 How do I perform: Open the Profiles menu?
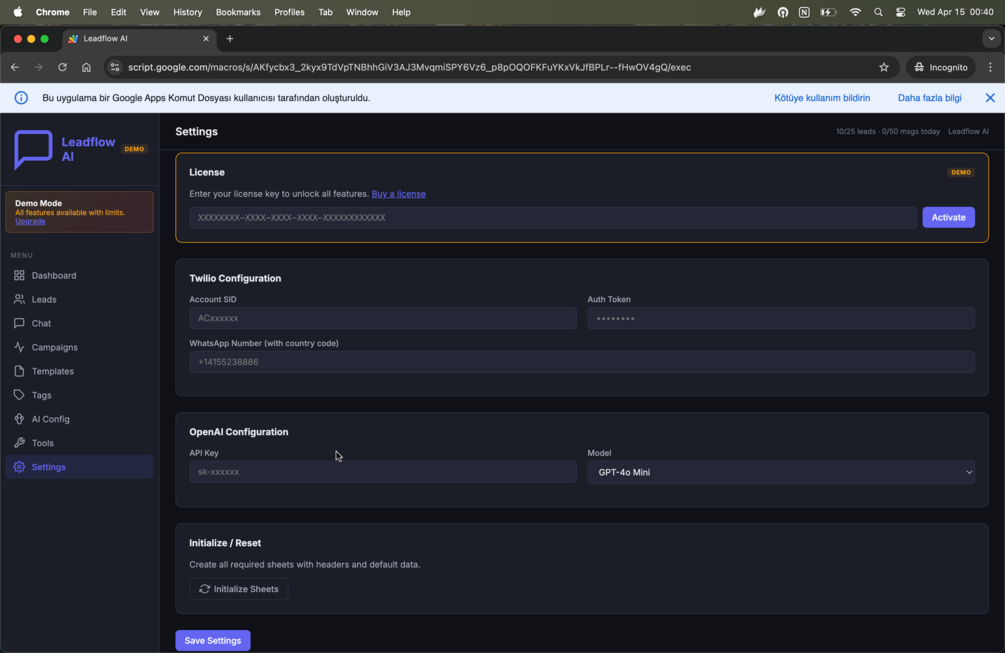[289, 12]
